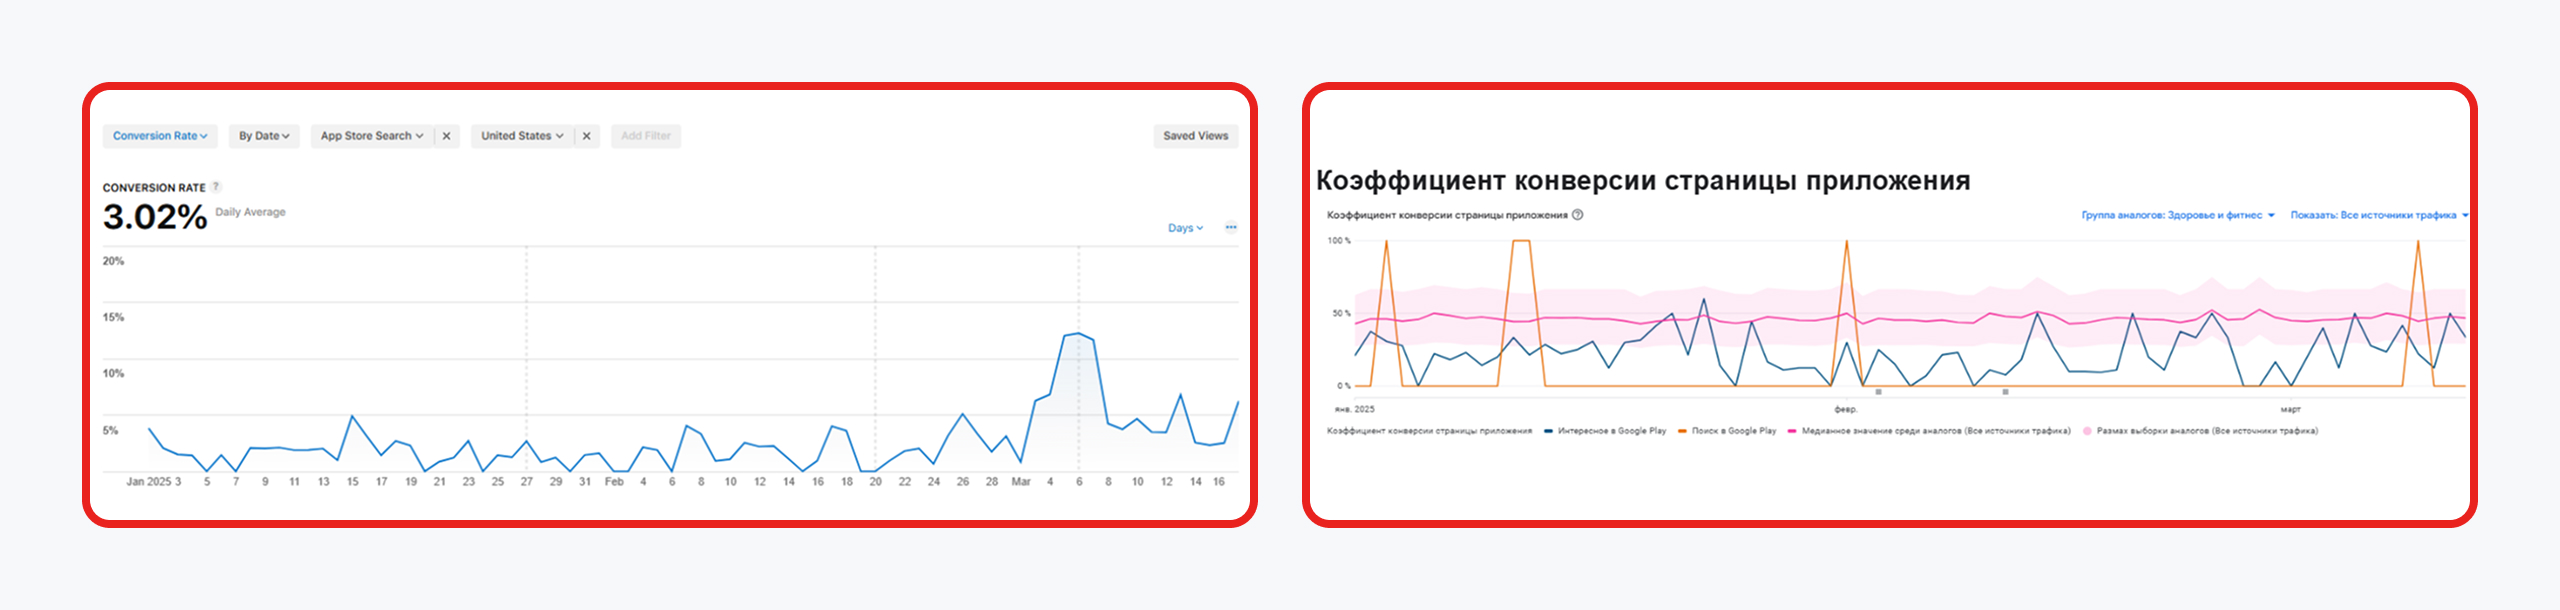Click the март axis label
This screenshot has height=610, width=2560.
[x=2290, y=409]
